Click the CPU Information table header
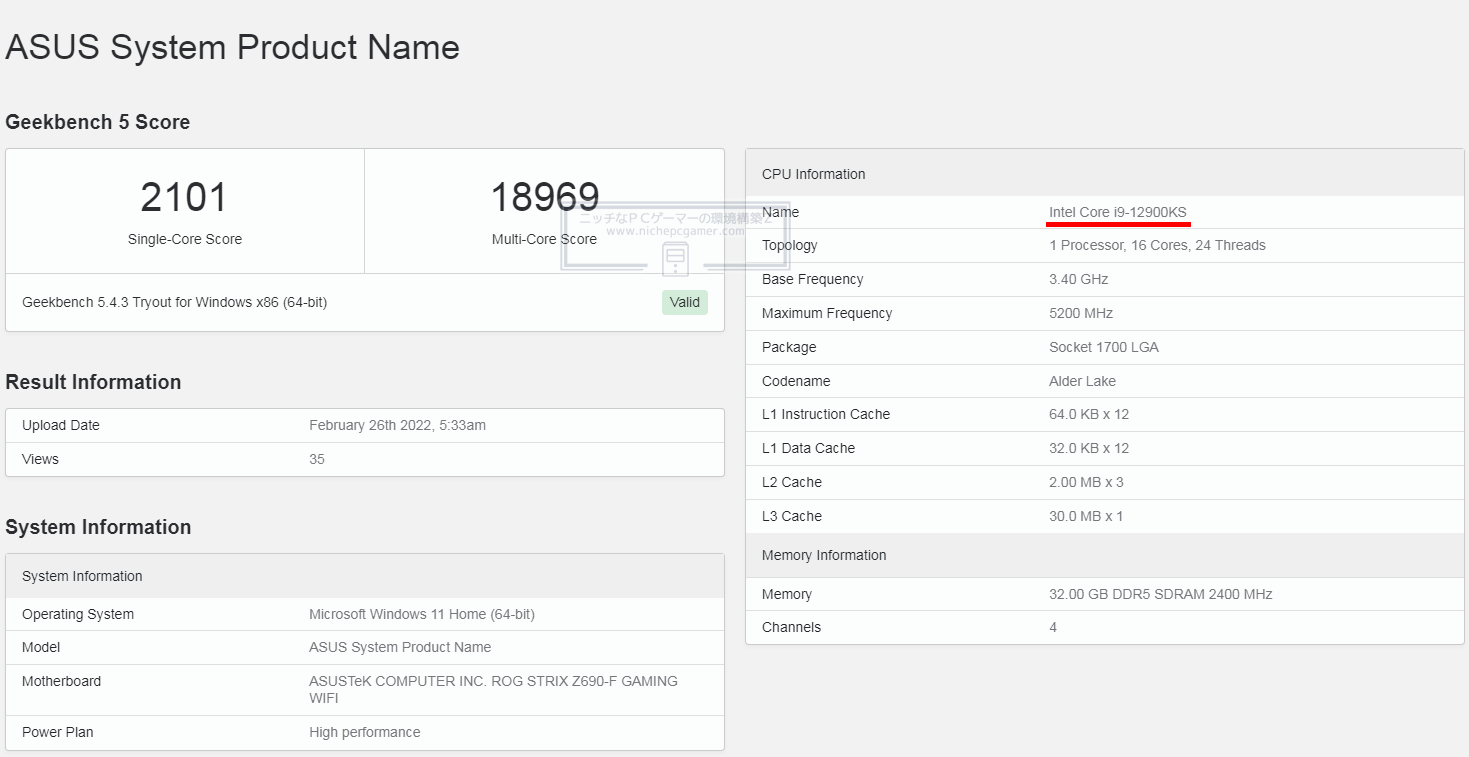Screen dimensions: 1469x757 click(813, 174)
